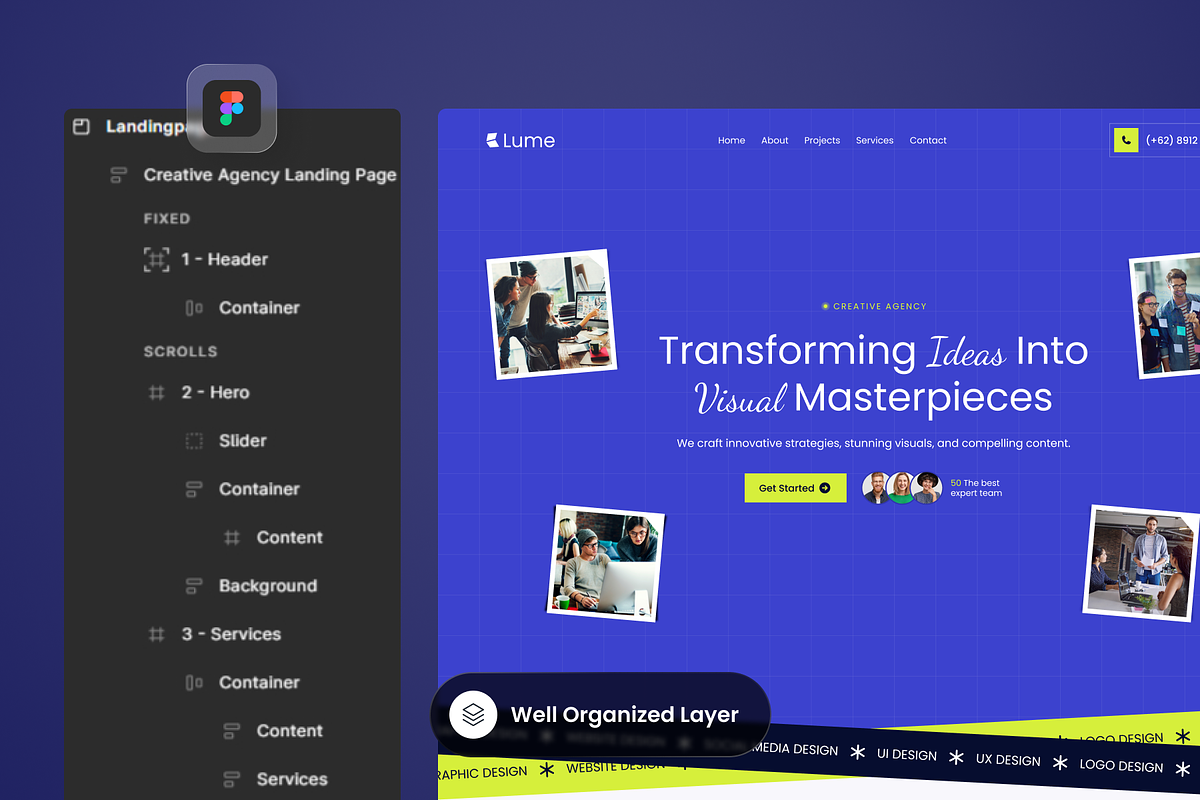The height and width of the screenshot is (800, 1200).
Task: Click the blonde woman avatar
Action: click(902, 488)
